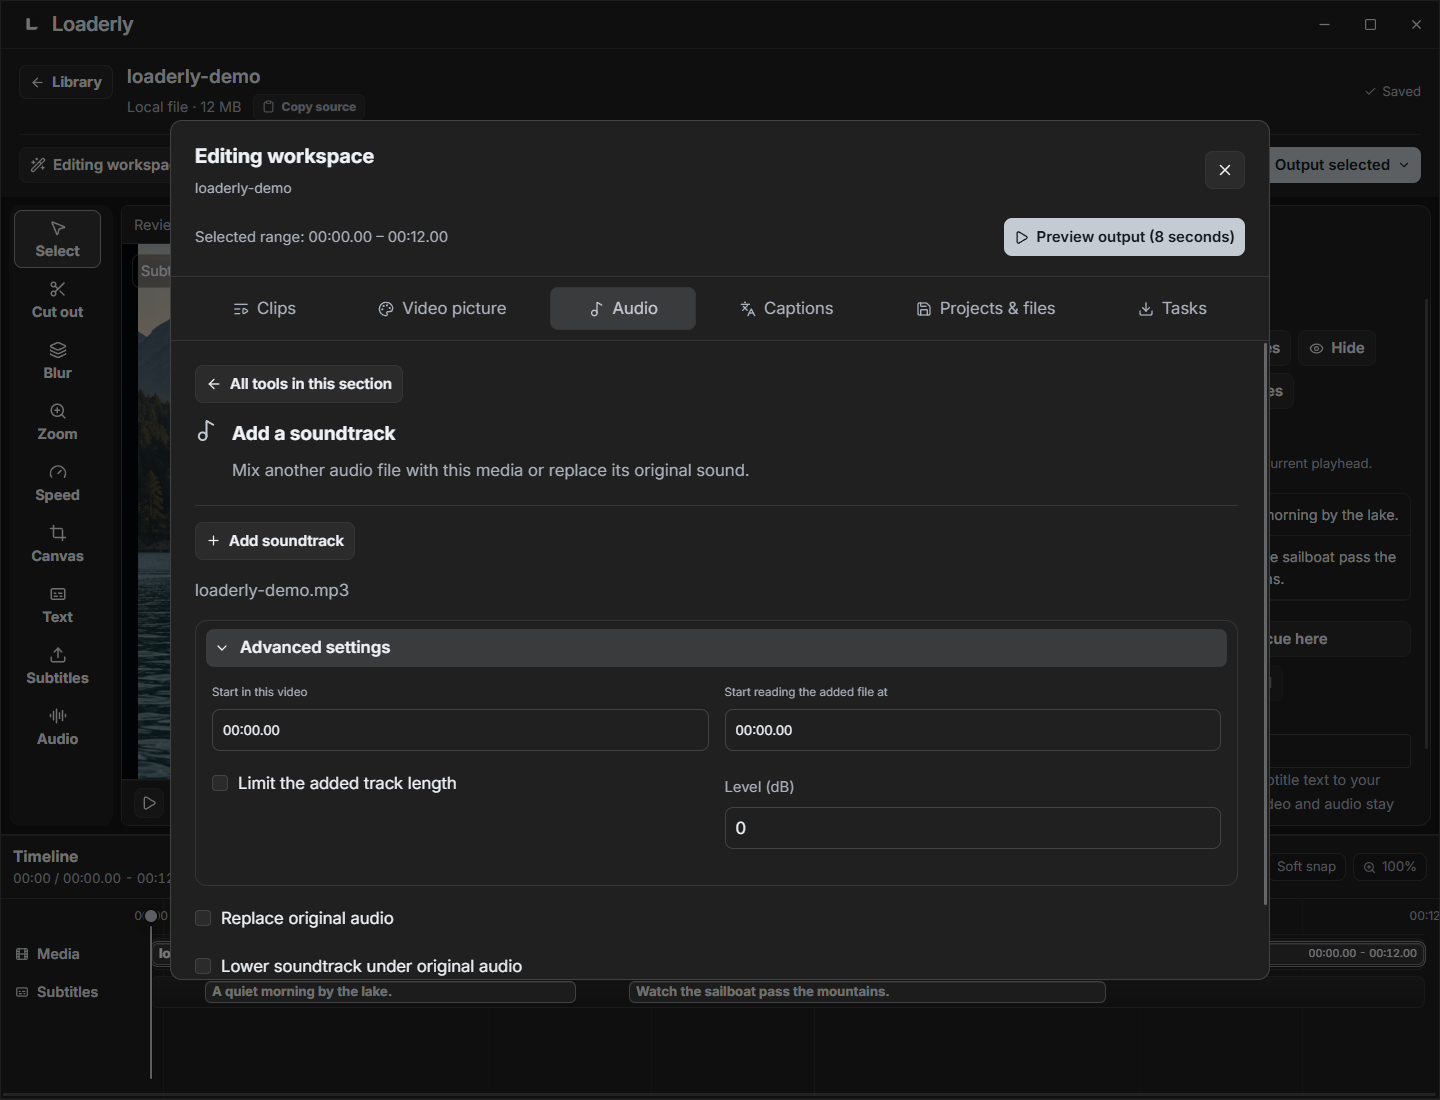Select subtitle clip 'Watch the sailboat pass the mountains.'

[x=867, y=992]
